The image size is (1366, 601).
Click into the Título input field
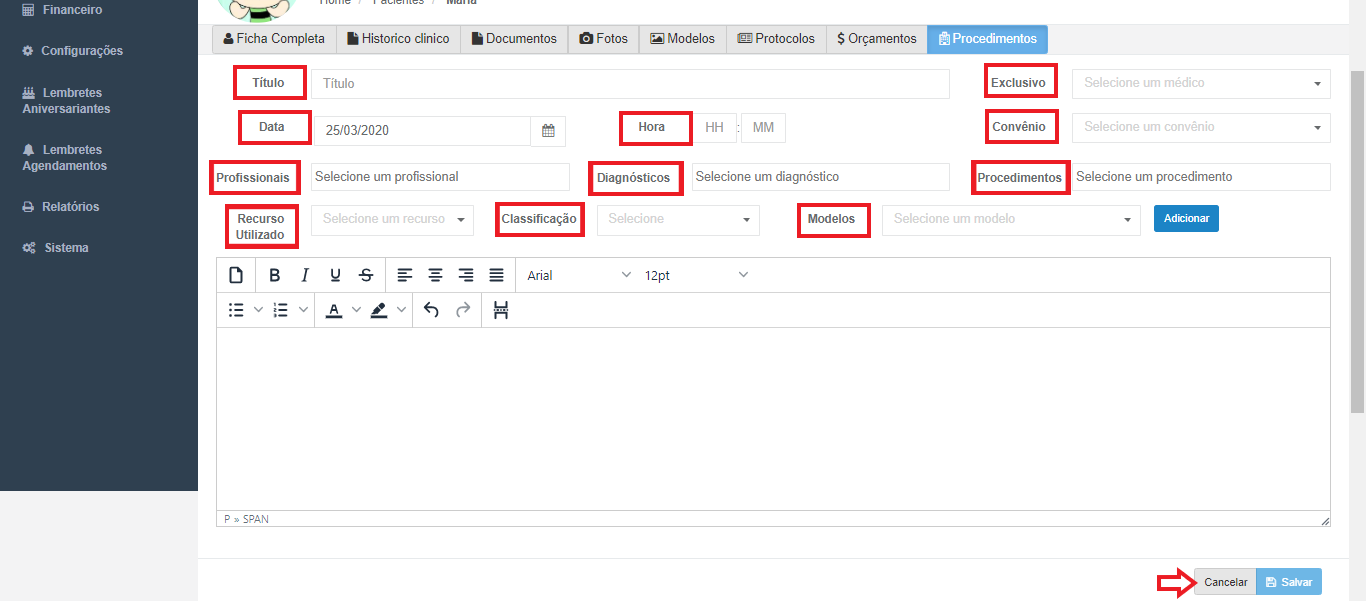tap(630, 84)
